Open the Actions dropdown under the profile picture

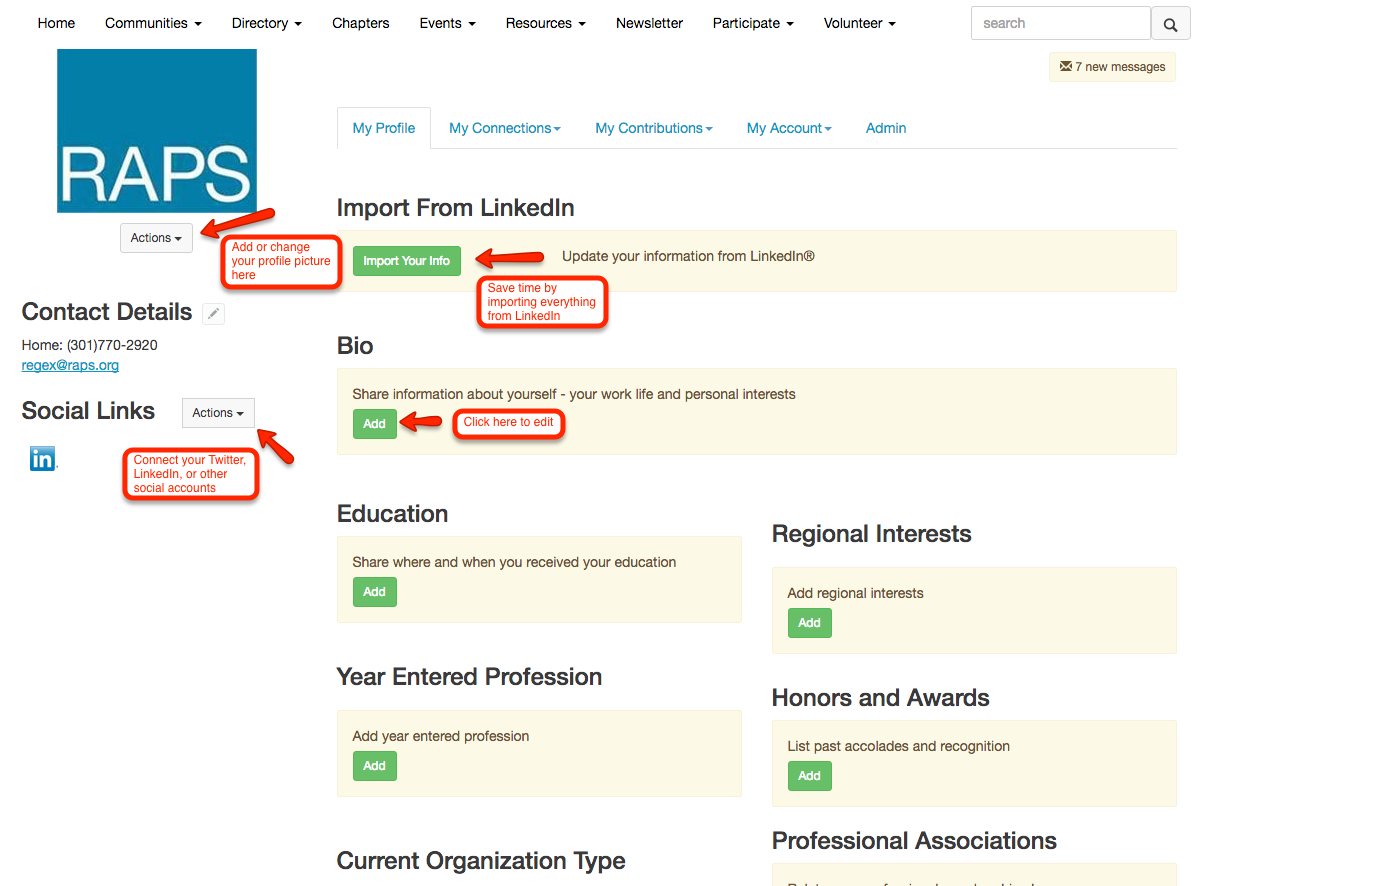click(156, 238)
